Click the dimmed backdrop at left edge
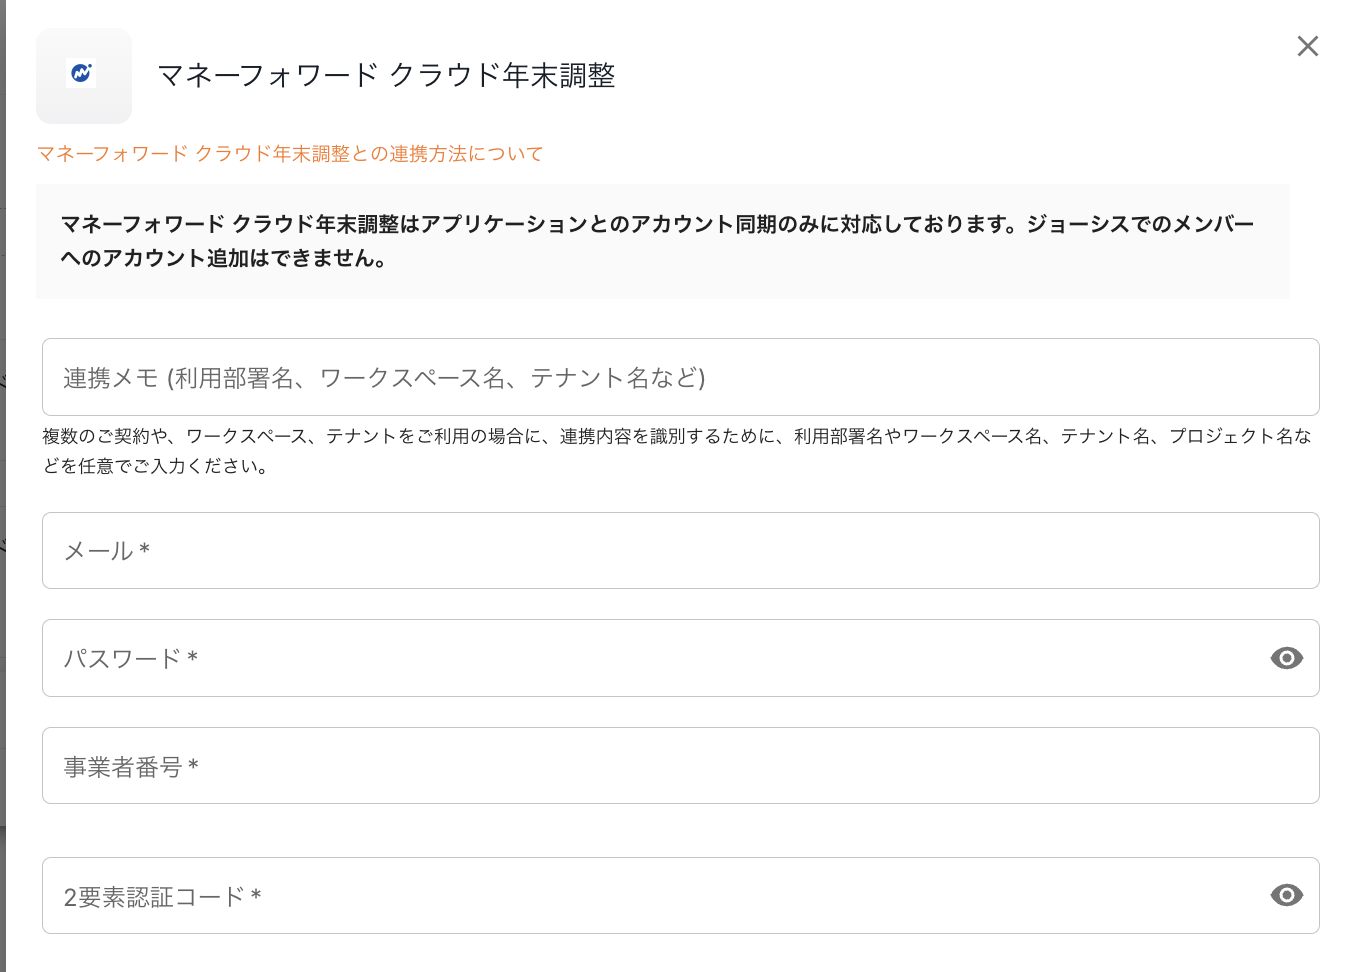This screenshot has height=972, width=1356. 2,500
